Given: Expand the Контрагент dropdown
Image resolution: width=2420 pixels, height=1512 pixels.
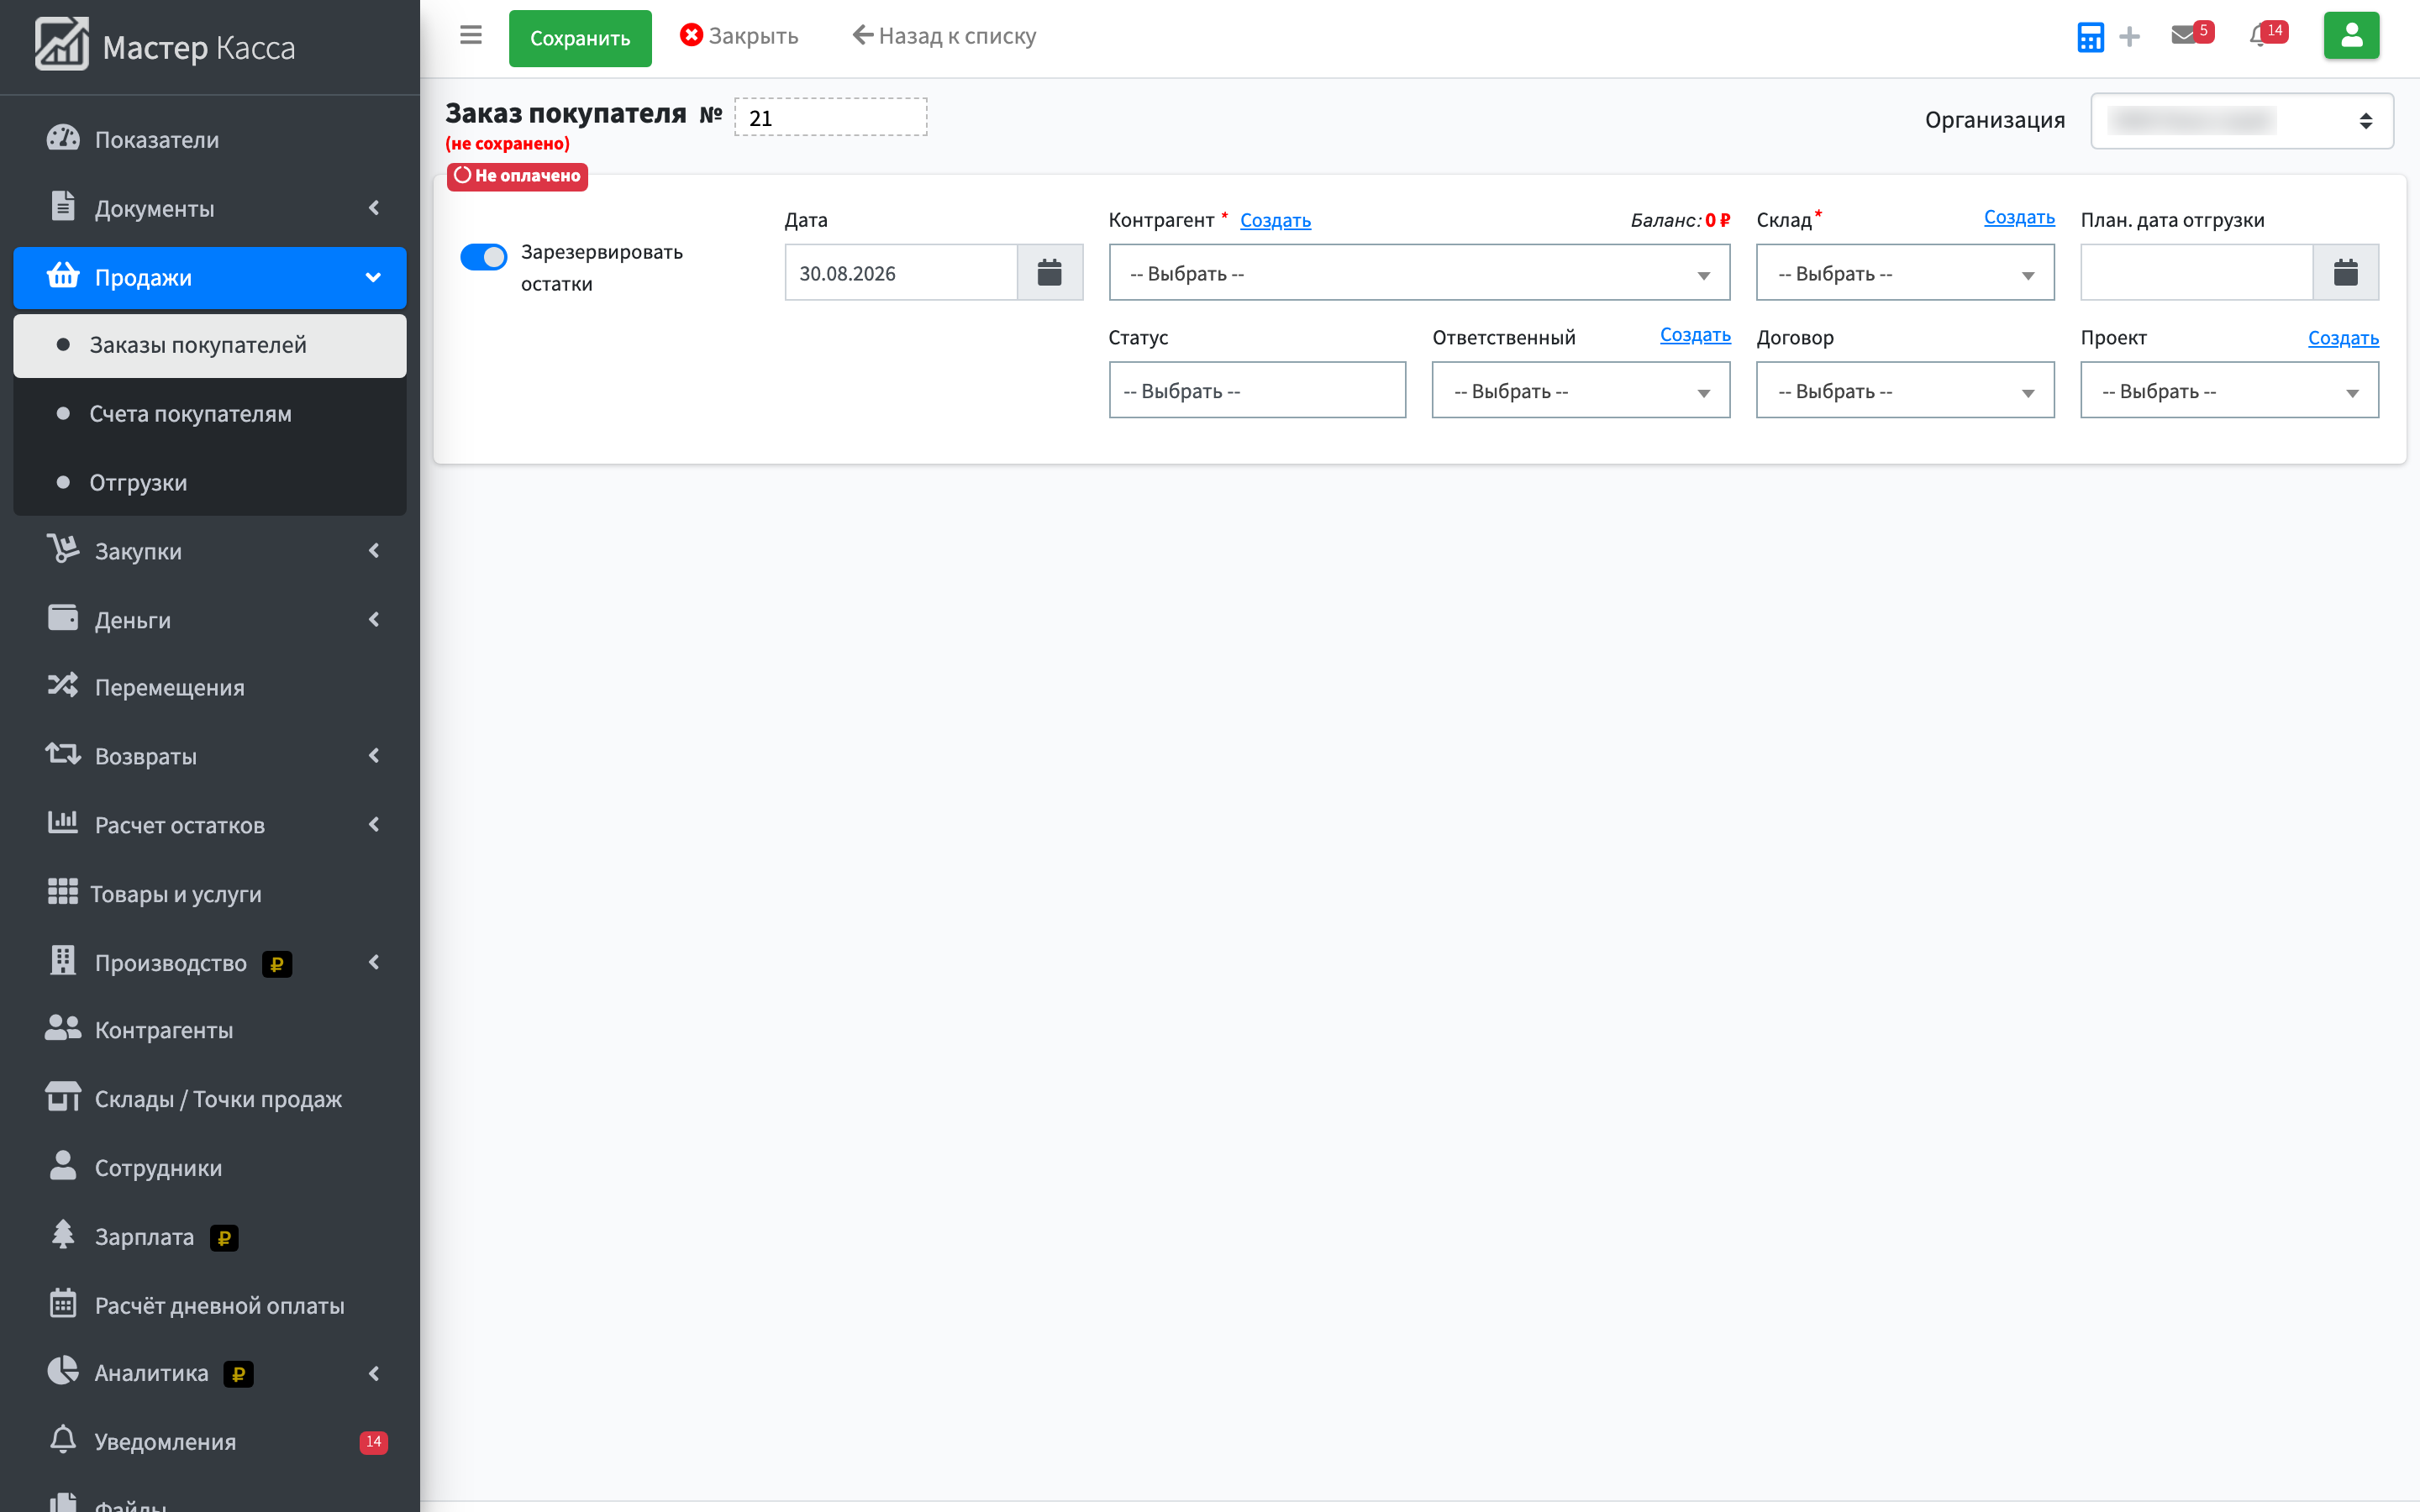Looking at the screenshot, I should 1419,272.
